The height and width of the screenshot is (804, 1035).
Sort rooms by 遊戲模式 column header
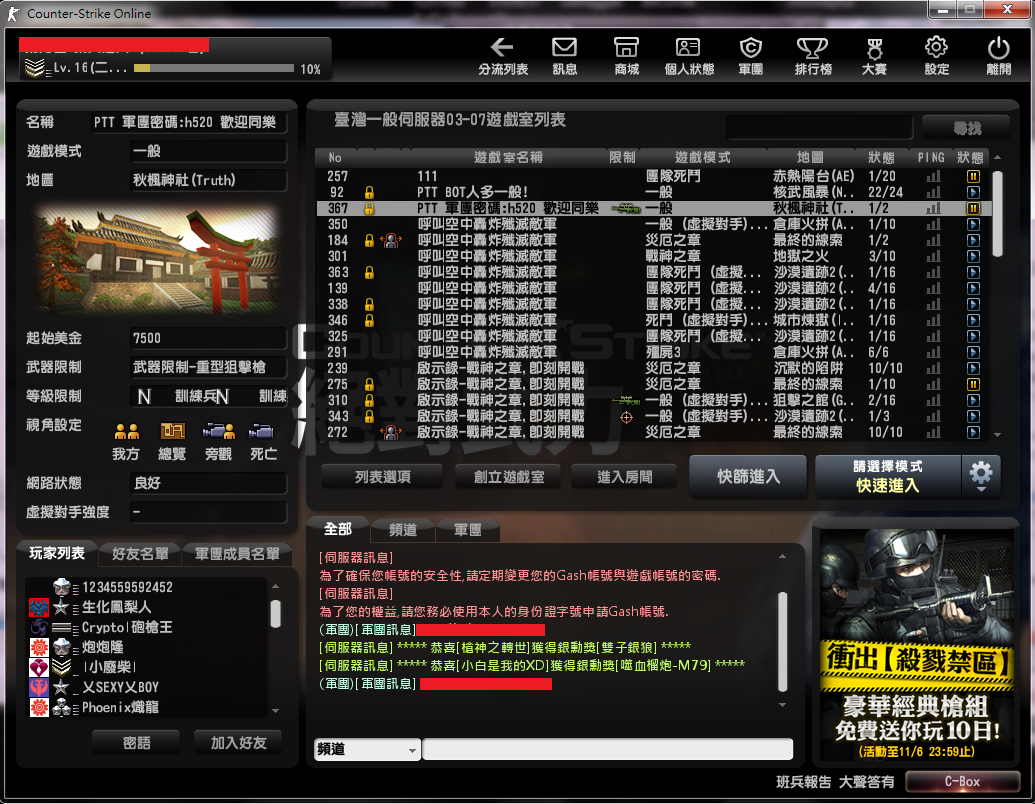pos(702,157)
